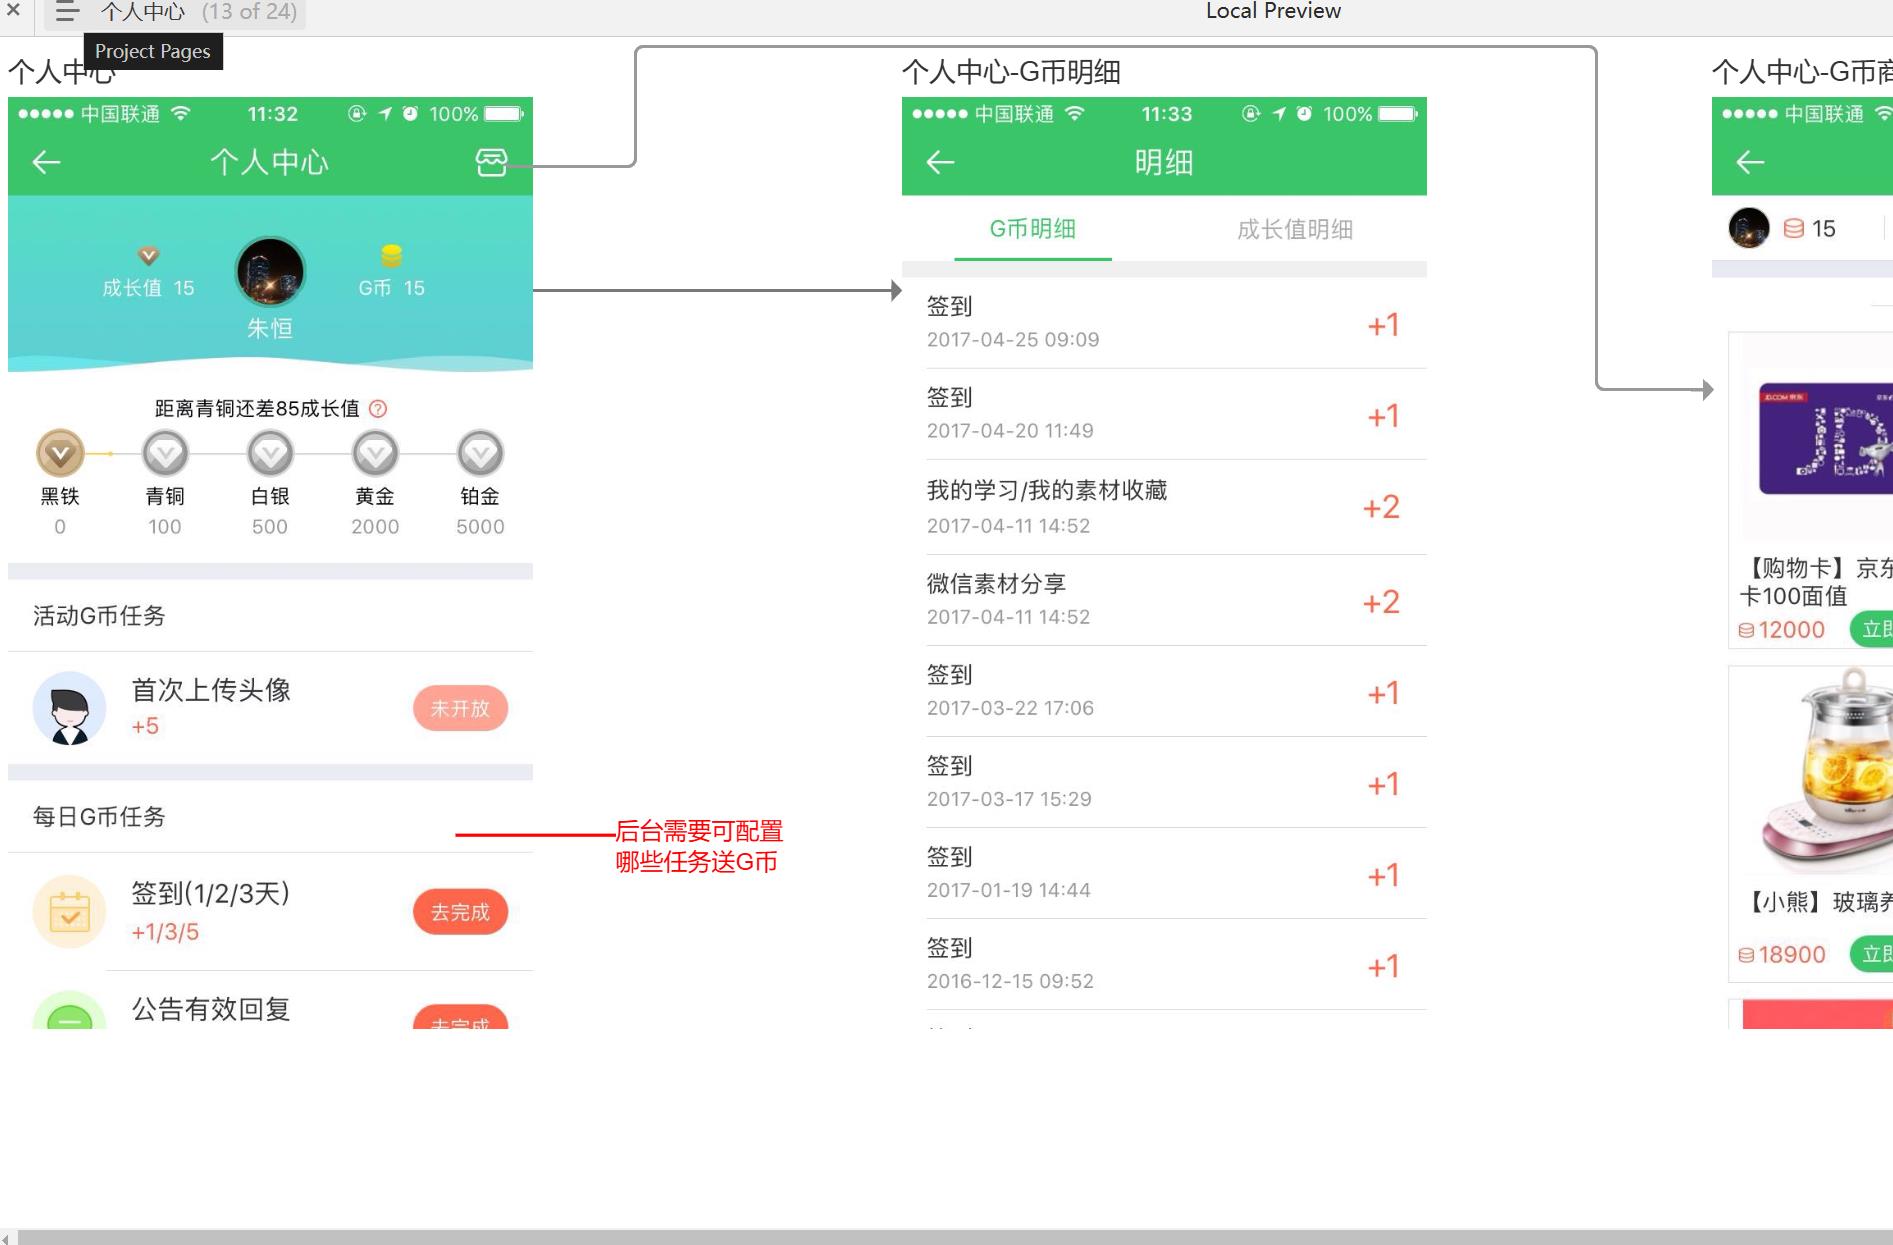Select the 白银 level badge
Viewport: 1893px width, 1245px height.
click(270, 454)
